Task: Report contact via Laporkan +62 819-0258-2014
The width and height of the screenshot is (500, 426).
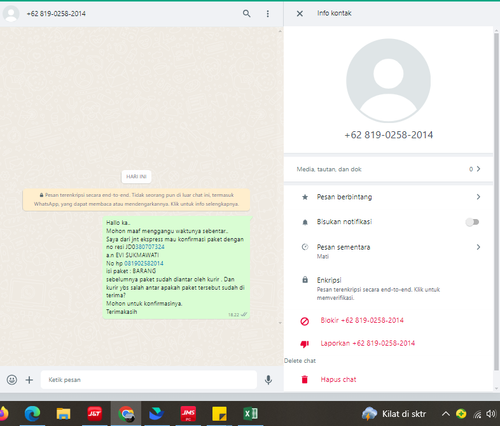Action: click(368, 343)
